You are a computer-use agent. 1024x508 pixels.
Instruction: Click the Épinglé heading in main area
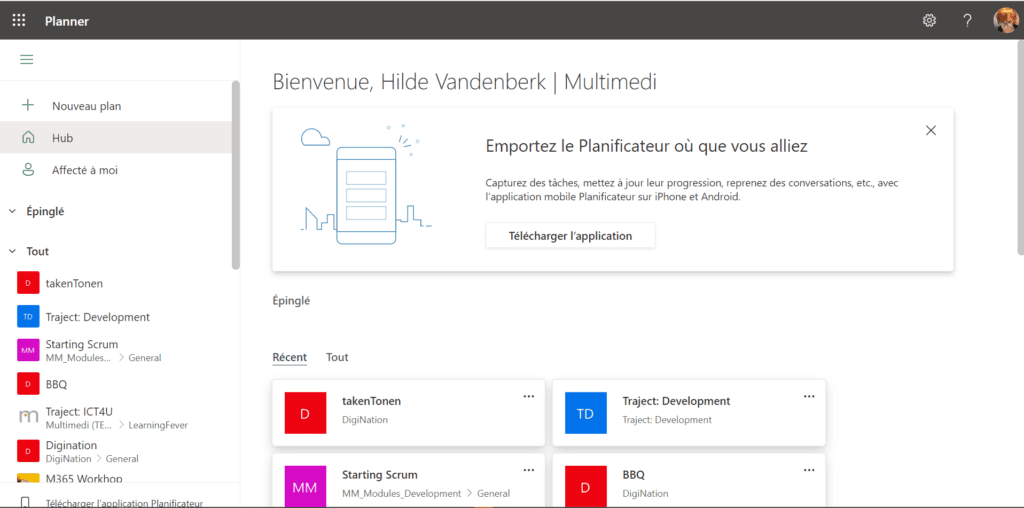pos(291,301)
